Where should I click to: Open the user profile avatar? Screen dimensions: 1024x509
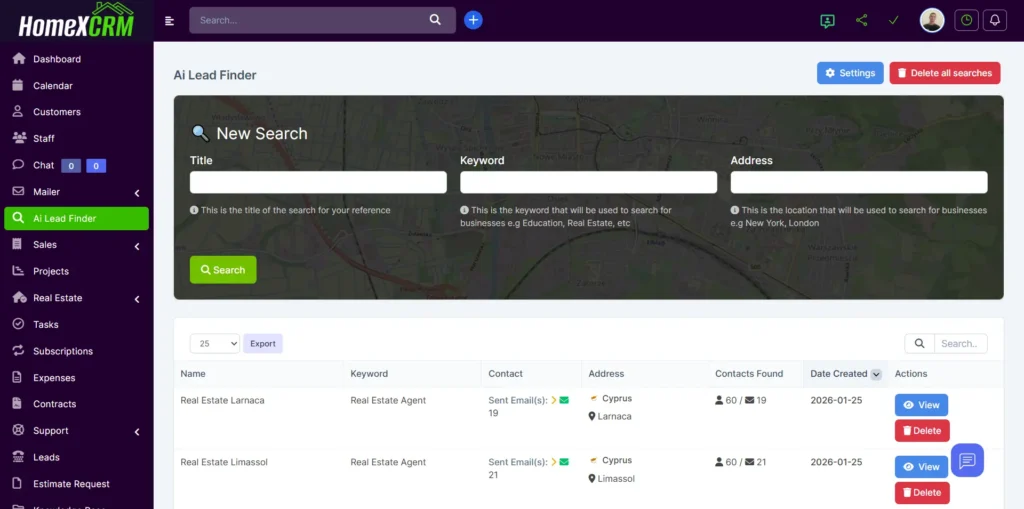pyautogui.click(x=931, y=20)
